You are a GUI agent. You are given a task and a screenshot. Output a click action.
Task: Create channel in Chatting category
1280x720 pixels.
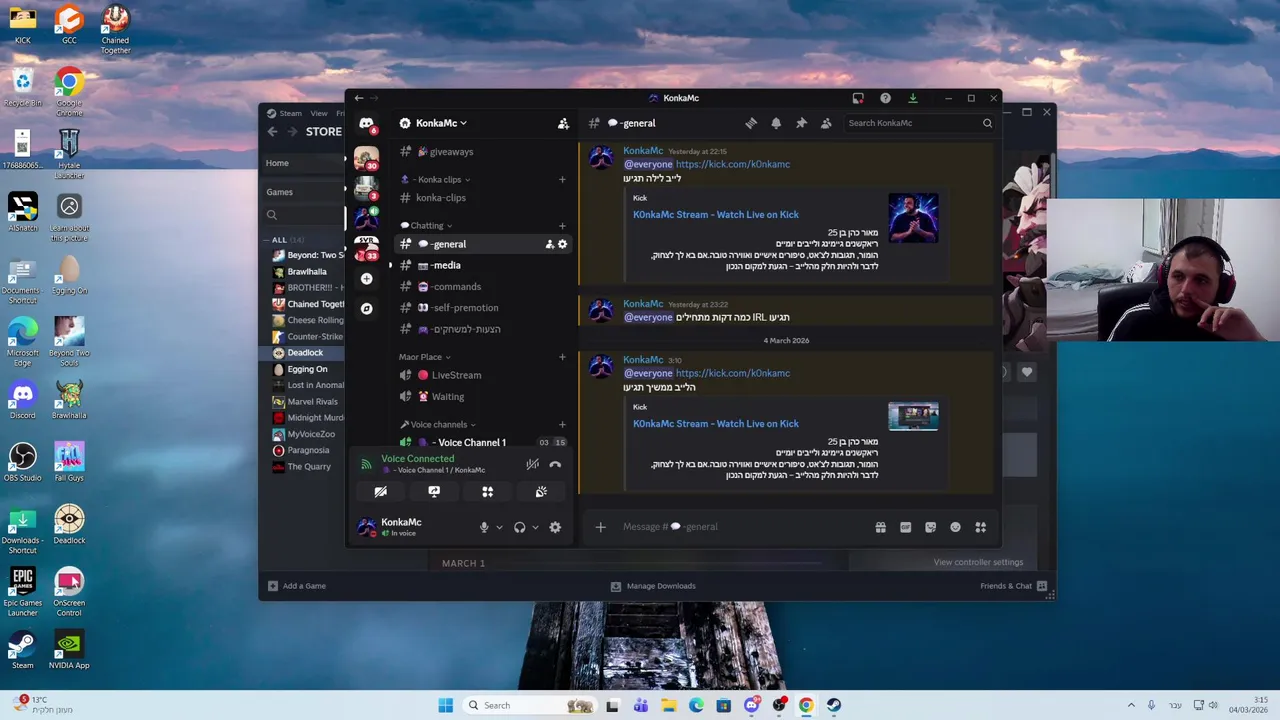562,226
